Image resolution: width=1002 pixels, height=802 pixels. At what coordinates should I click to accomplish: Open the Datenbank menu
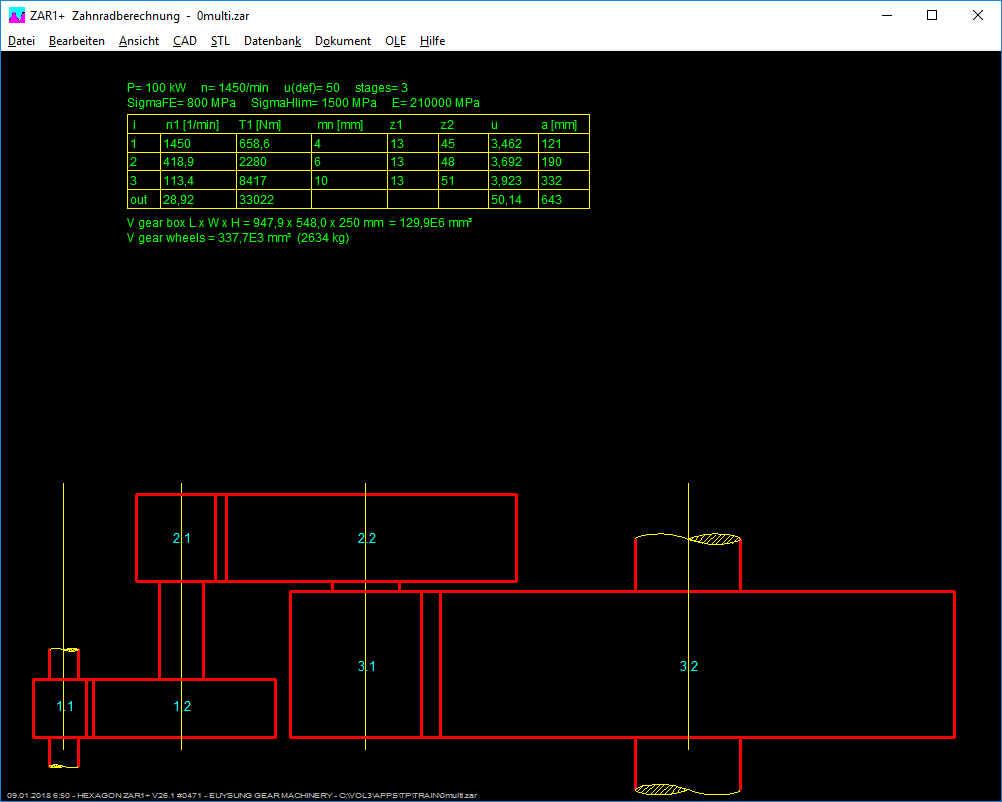tap(272, 41)
